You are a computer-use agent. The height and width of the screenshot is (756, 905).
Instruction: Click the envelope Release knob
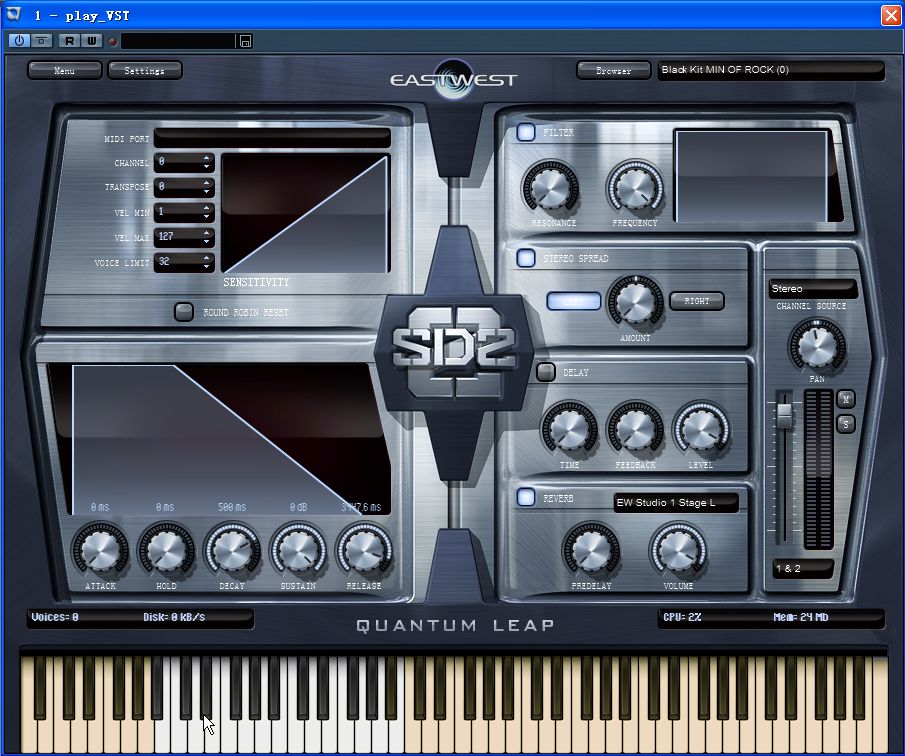pyautogui.click(x=364, y=550)
